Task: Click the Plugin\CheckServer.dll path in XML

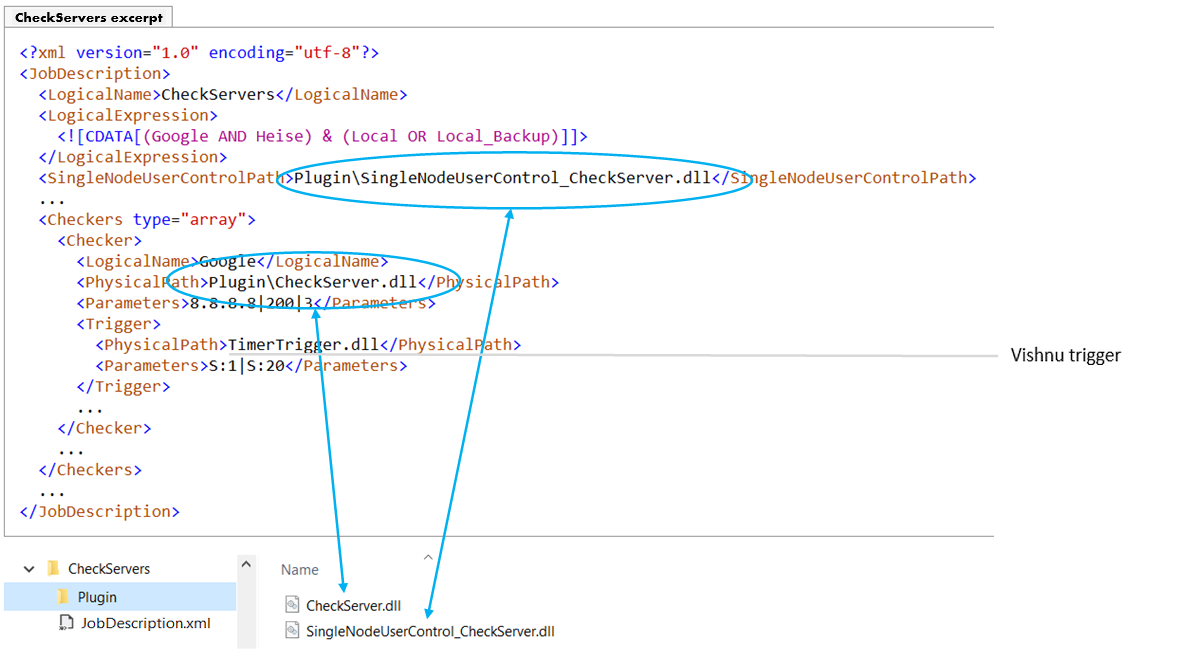Action: coord(312,282)
